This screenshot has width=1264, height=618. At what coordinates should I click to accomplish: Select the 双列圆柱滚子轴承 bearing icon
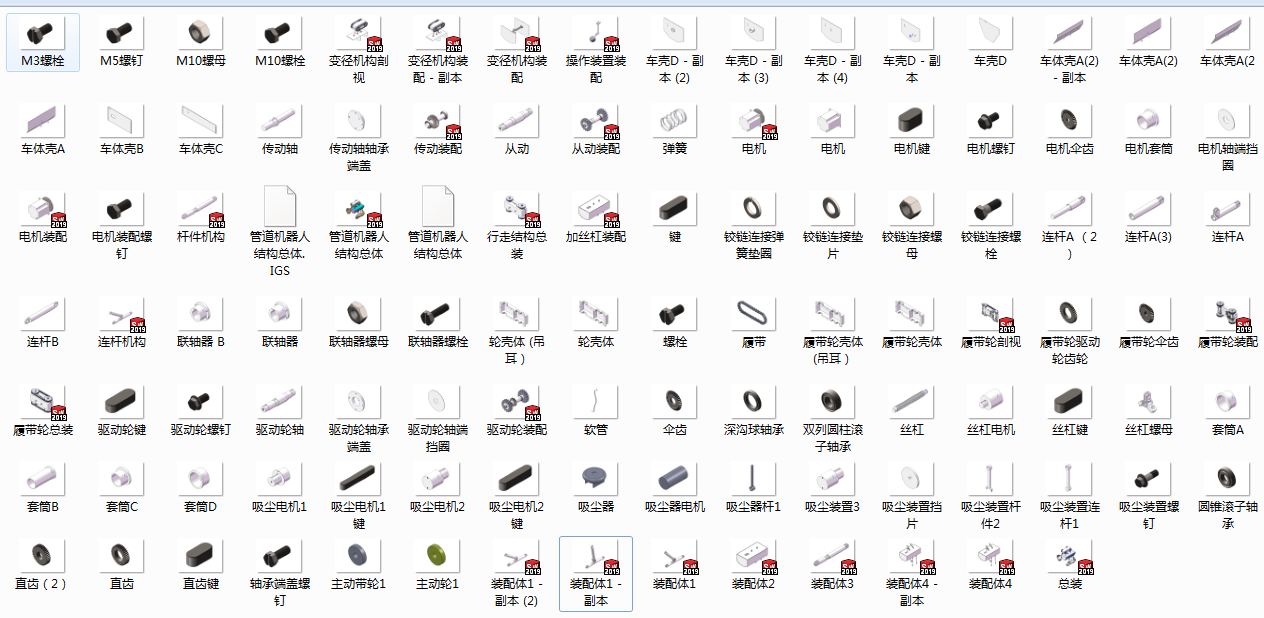tap(833, 402)
